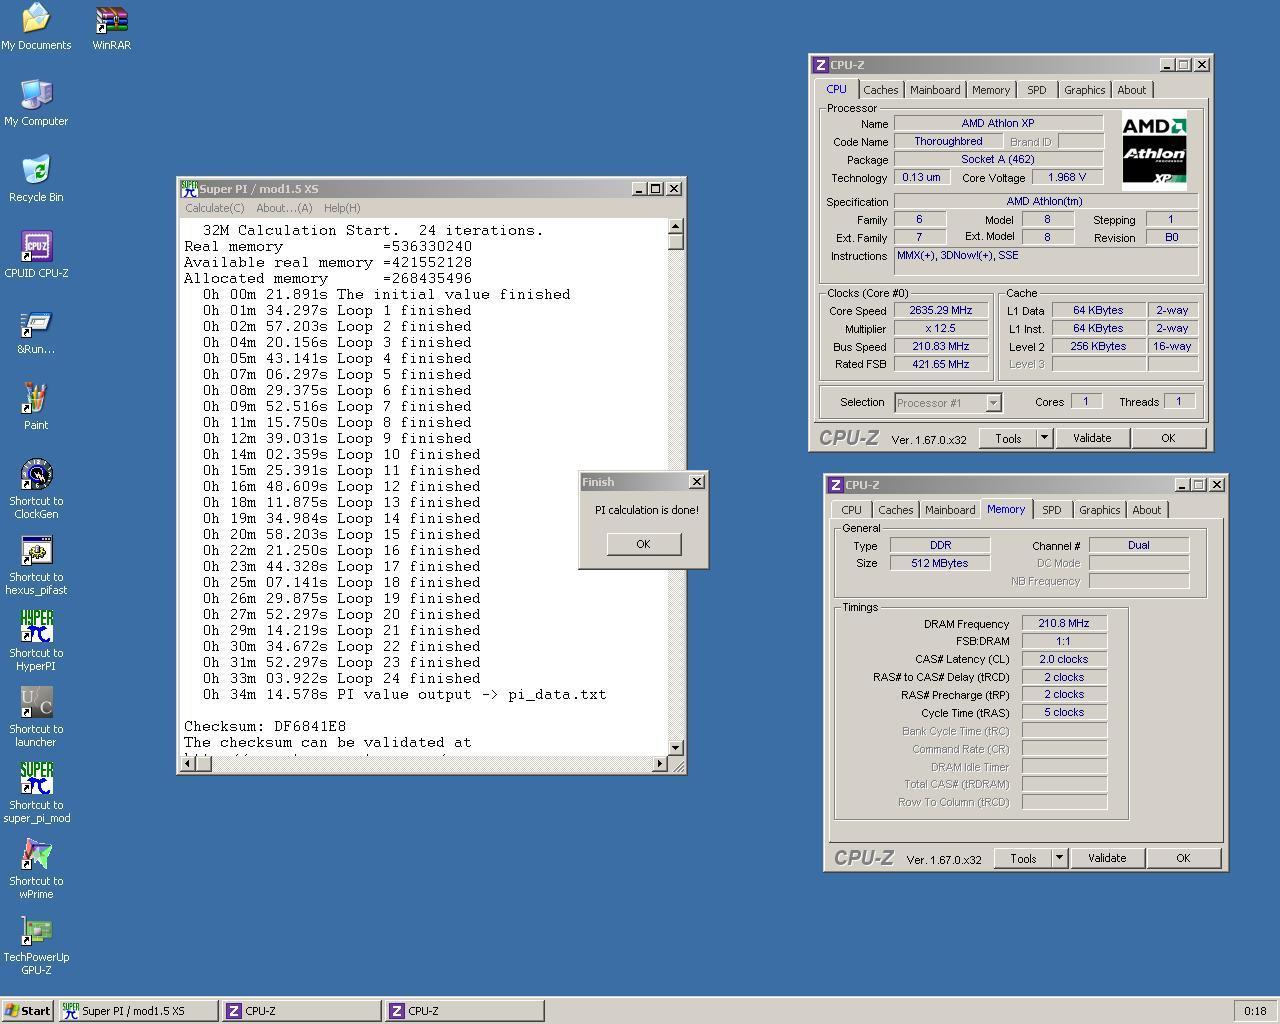This screenshot has width=1280, height=1024.
Task: Expand Tools dropdown arrow in lower CPU-Z
Action: coord(1058,858)
